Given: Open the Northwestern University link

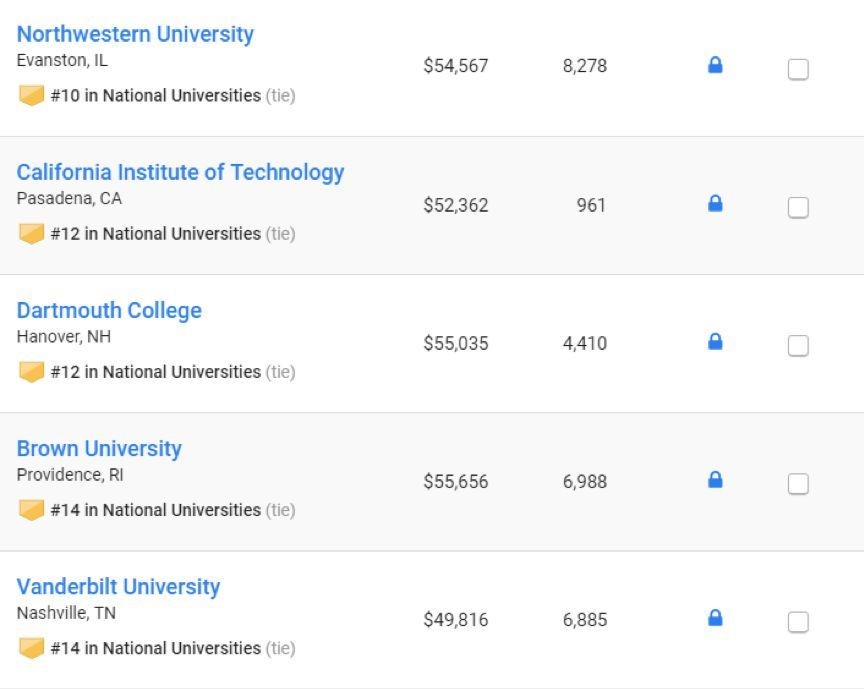Looking at the screenshot, I should coord(135,34).
